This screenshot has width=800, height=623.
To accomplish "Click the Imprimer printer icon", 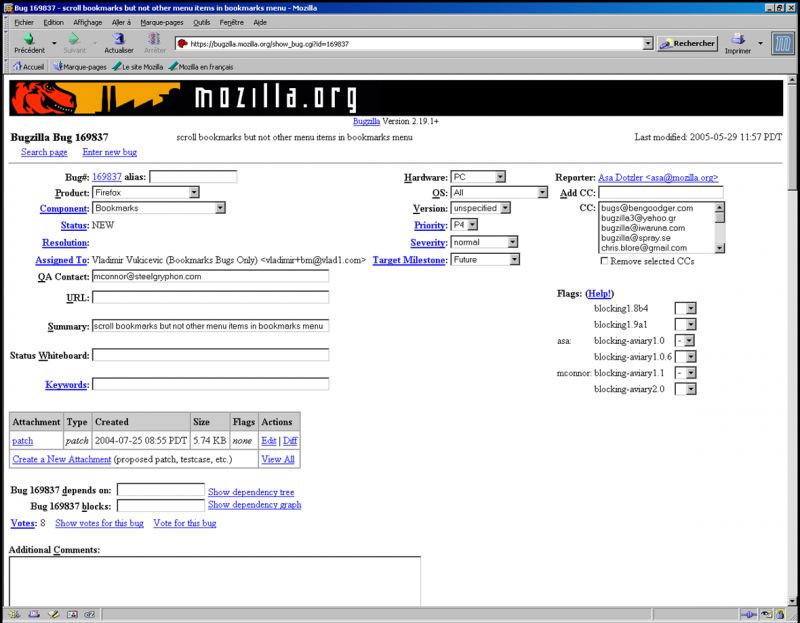I will click(737, 39).
